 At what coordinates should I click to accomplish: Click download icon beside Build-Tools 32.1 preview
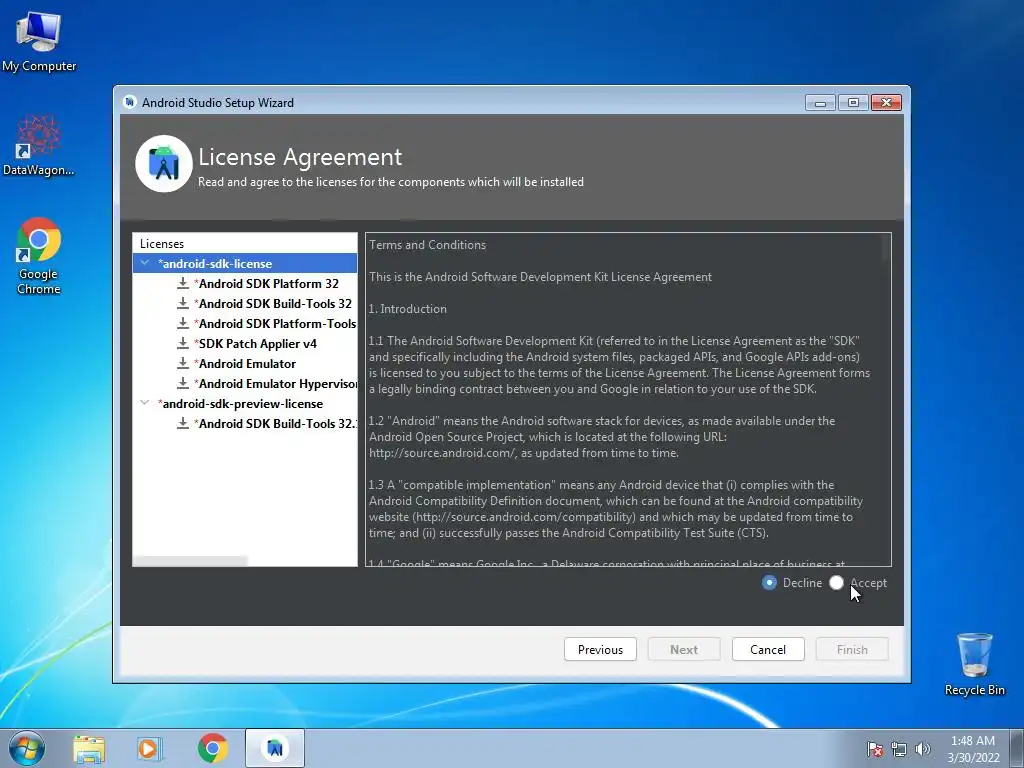pyautogui.click(x=183, y=423)
